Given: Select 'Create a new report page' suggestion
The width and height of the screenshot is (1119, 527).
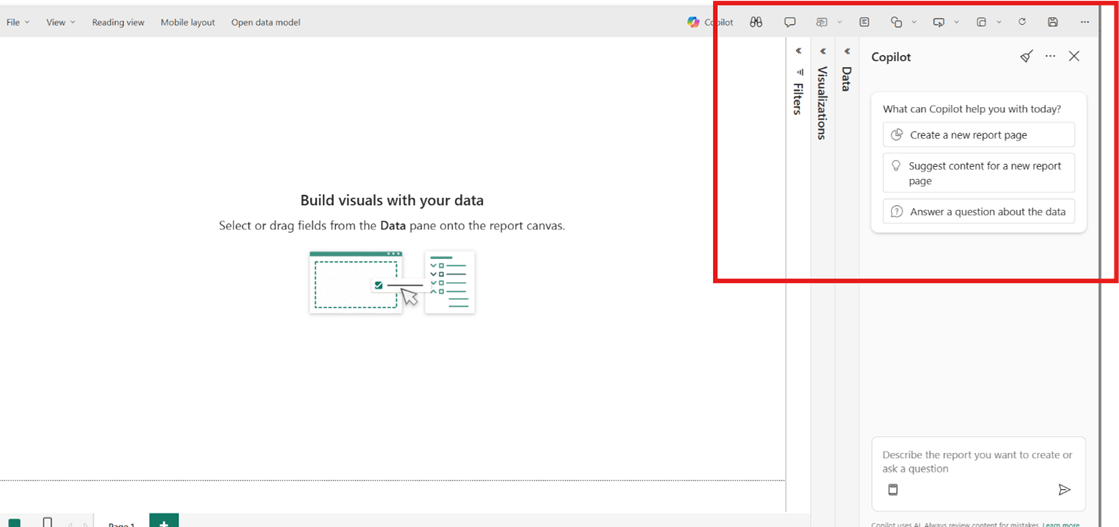Looking at the screenshot, I should tap(978, 135).
